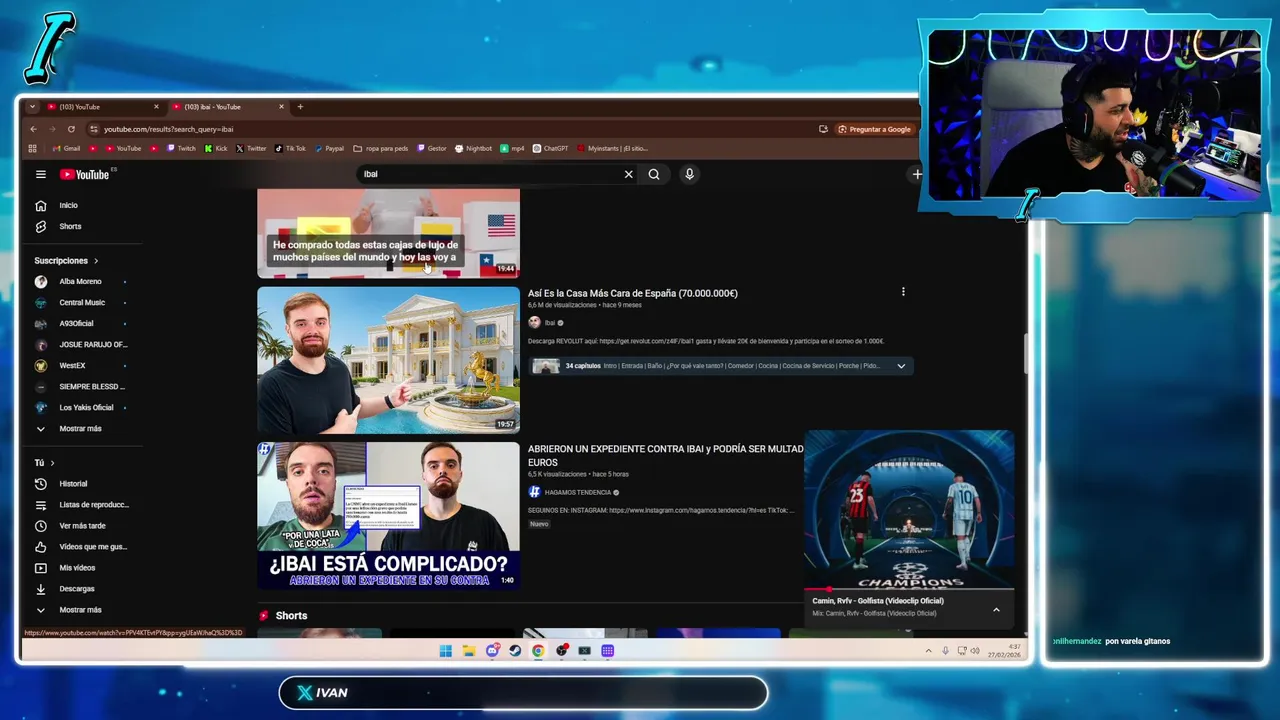Open the Tú section chevron
The width and height of the screenshot is (1280, 720).
coord(52,463)
